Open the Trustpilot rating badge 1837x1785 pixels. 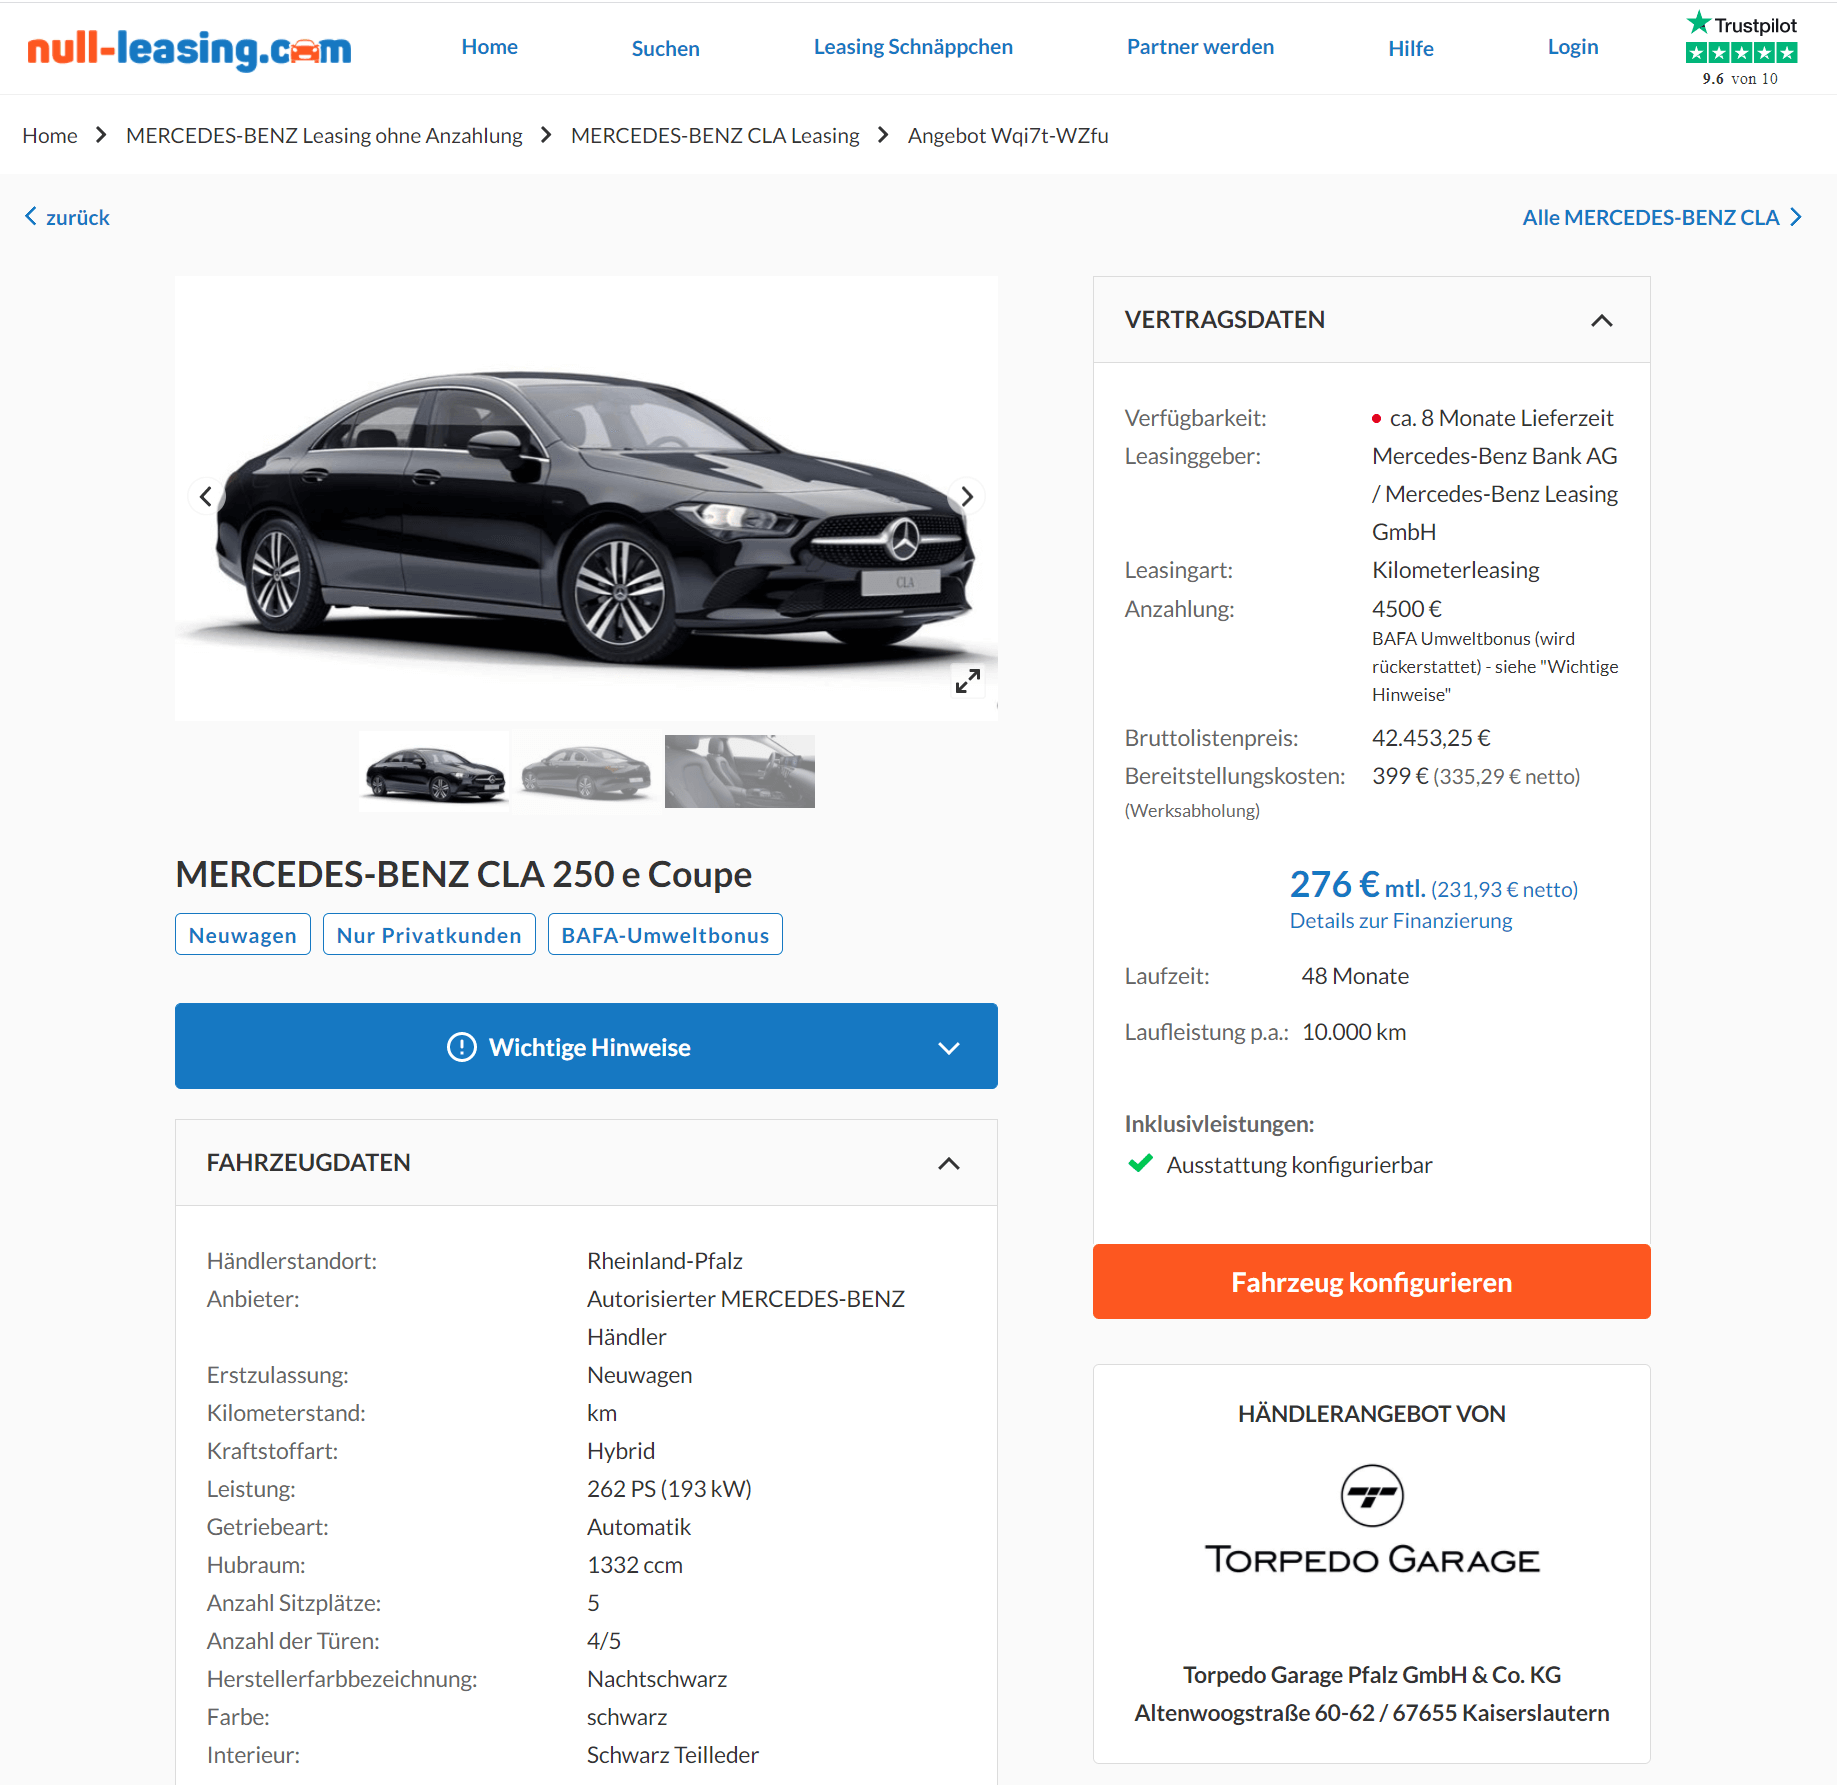click(1741, 48)
